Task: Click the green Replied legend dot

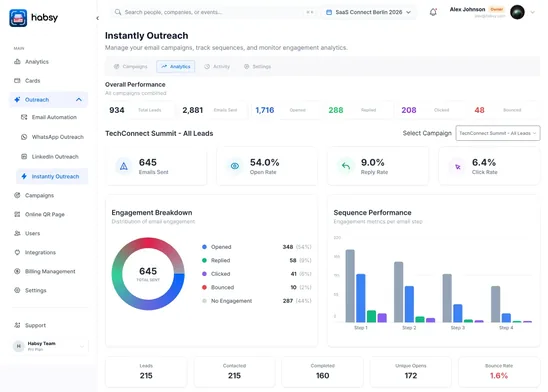Action: pyautogui.click(x=204, y=260)
